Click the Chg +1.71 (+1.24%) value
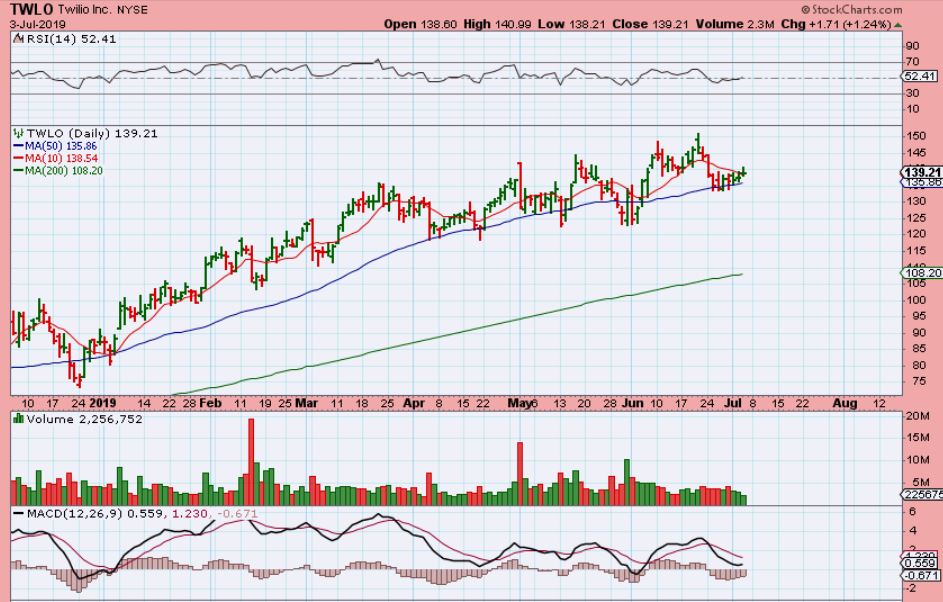 [835, 25]
